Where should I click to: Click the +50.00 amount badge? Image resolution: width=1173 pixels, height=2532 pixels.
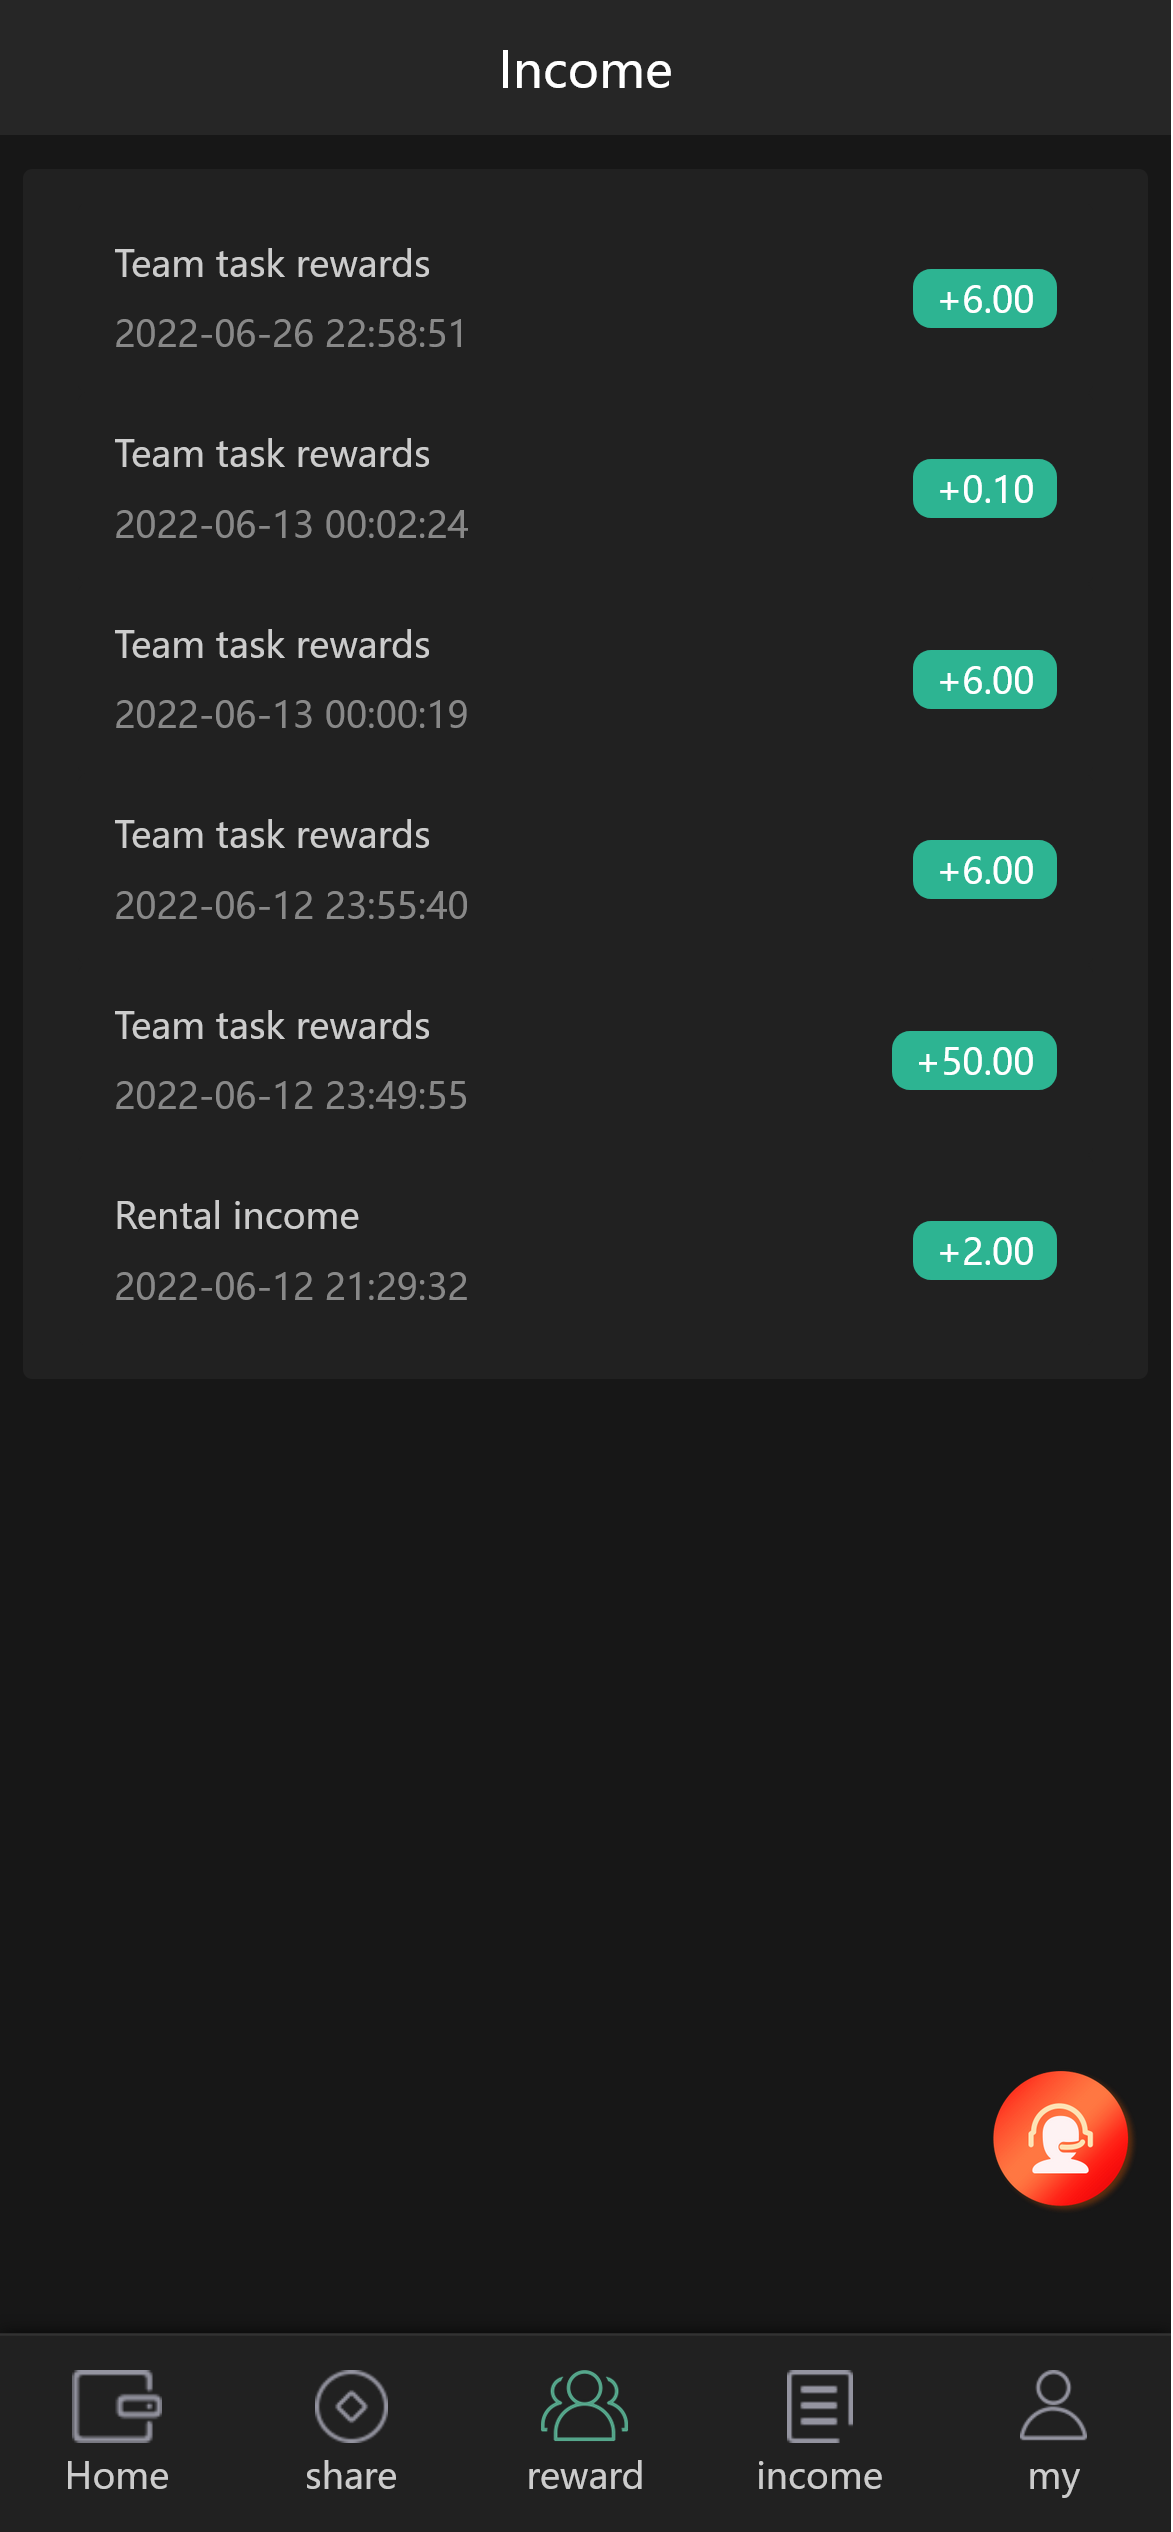(x=974, y=1061)
